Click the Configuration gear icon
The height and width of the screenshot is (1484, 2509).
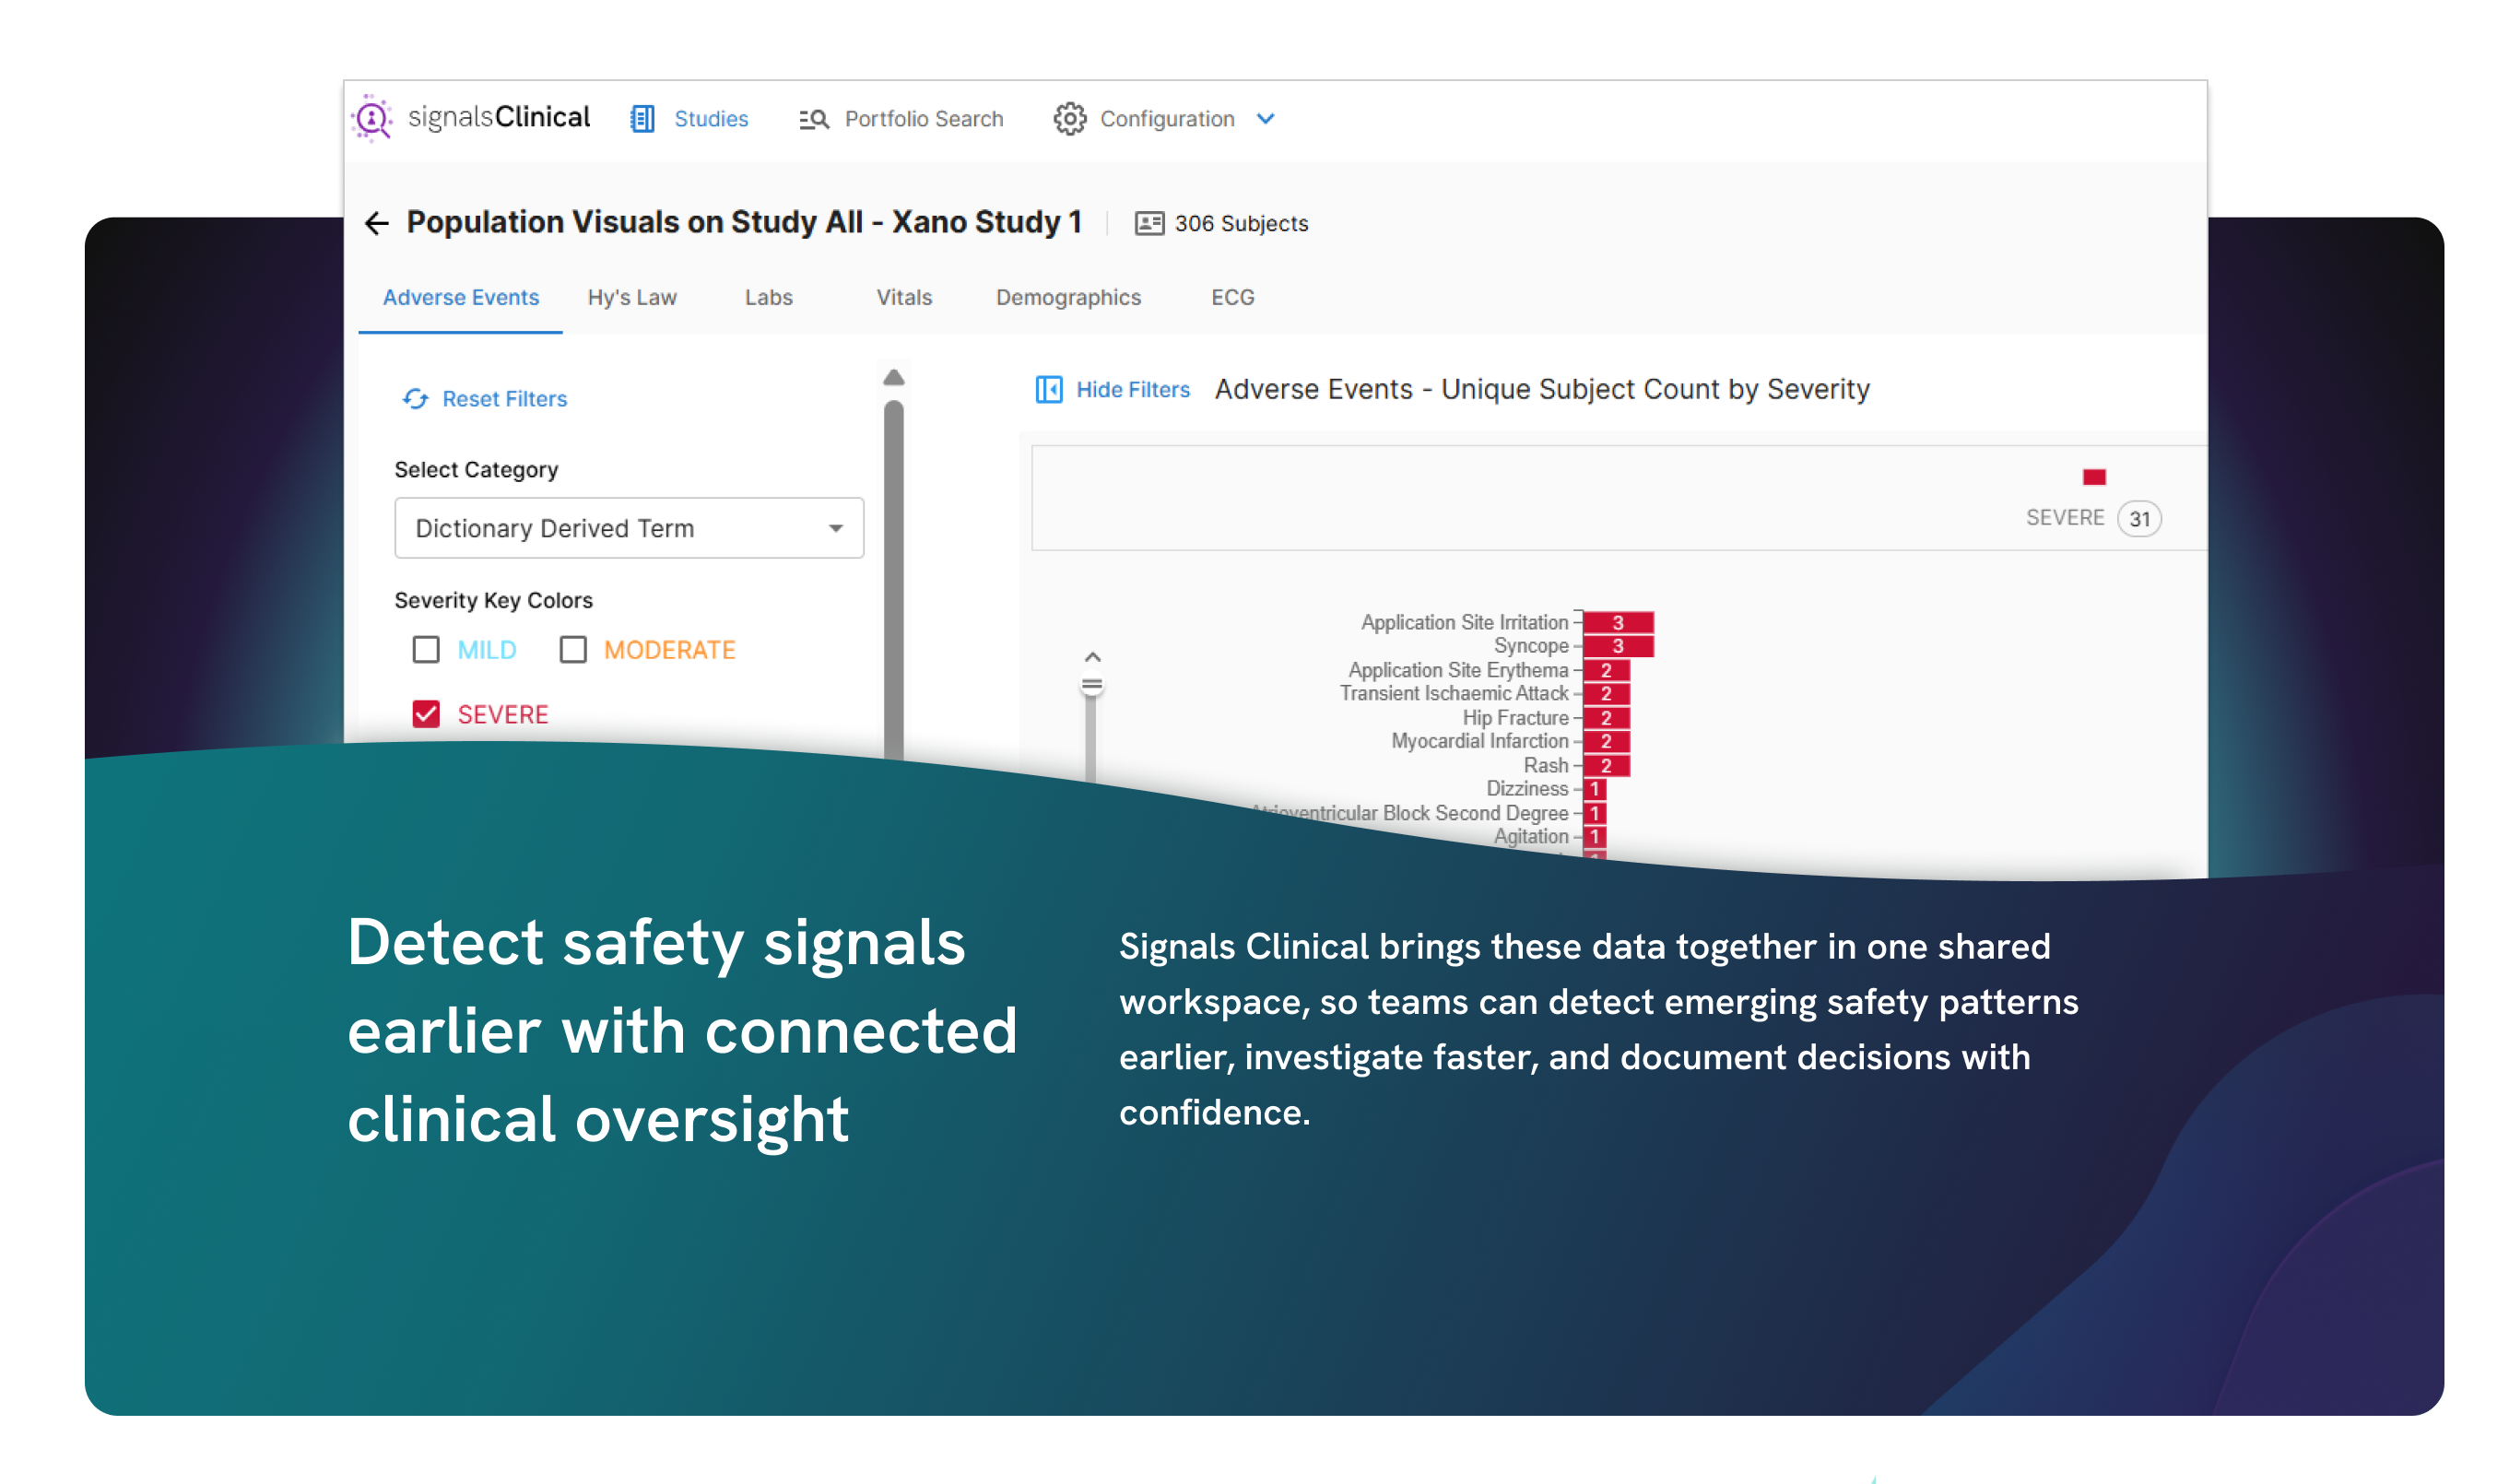[x=1069, y=118]
